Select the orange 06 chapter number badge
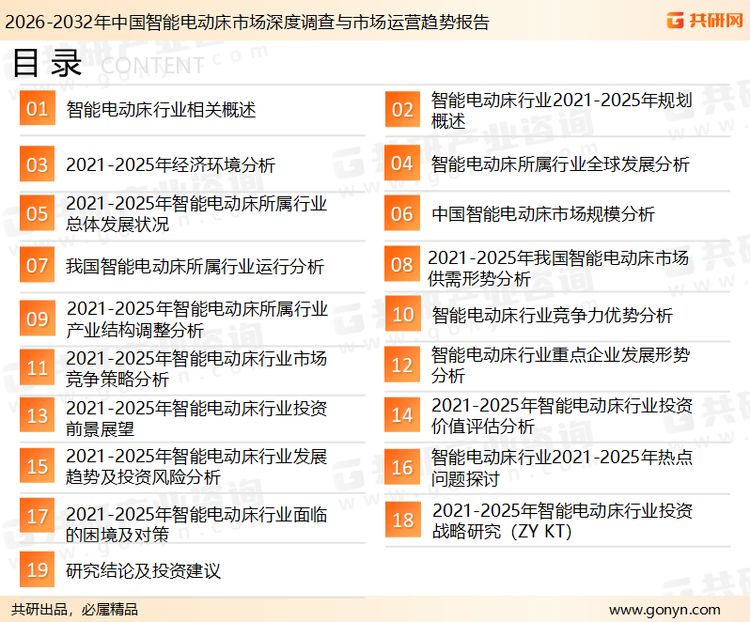Viewport: 750px width, 622px height. click(402, 213)
